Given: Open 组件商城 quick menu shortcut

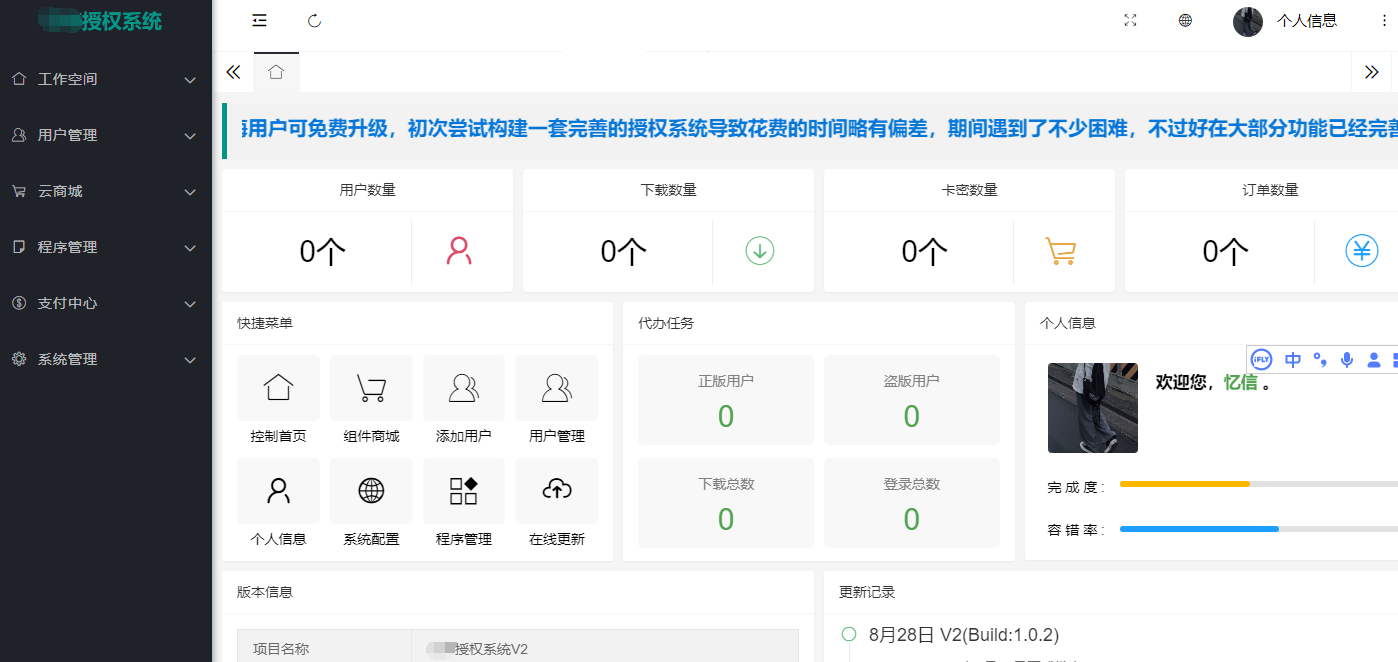Looking at the screenshot, I should coord(371,400).
